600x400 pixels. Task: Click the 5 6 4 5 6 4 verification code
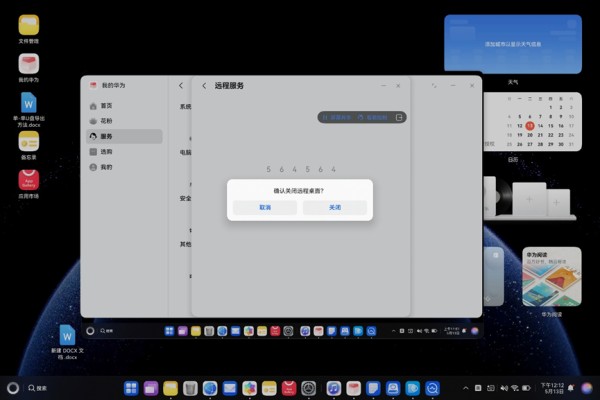[301, 169]
